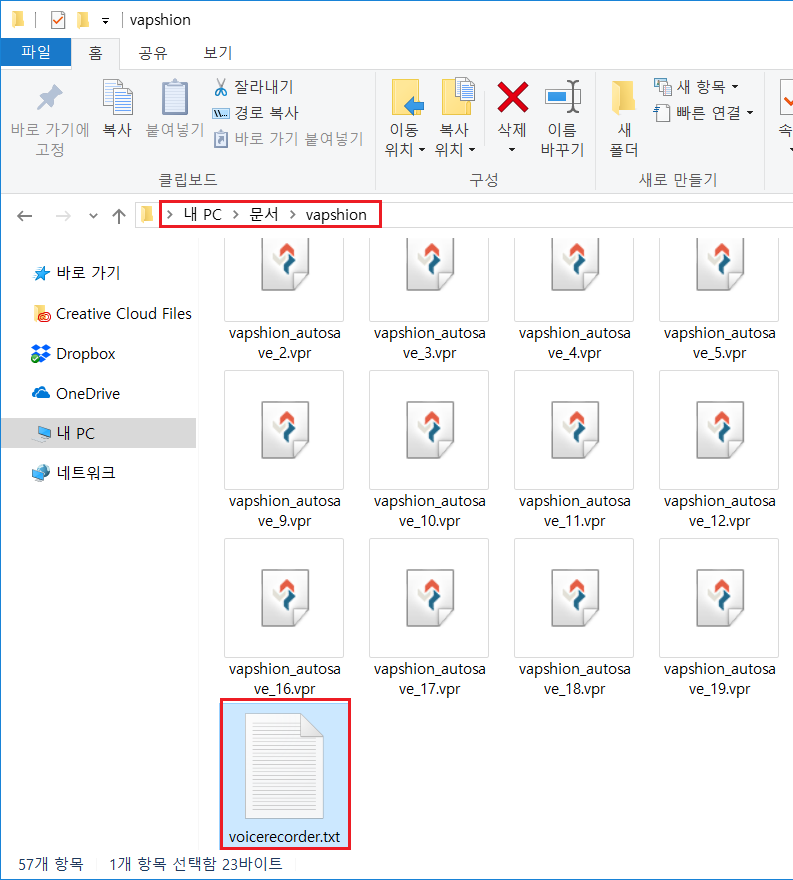Viewport: 793px width, 880px height.
Task: Select 내 PC in navigation pane
Action: click(99, 433)
